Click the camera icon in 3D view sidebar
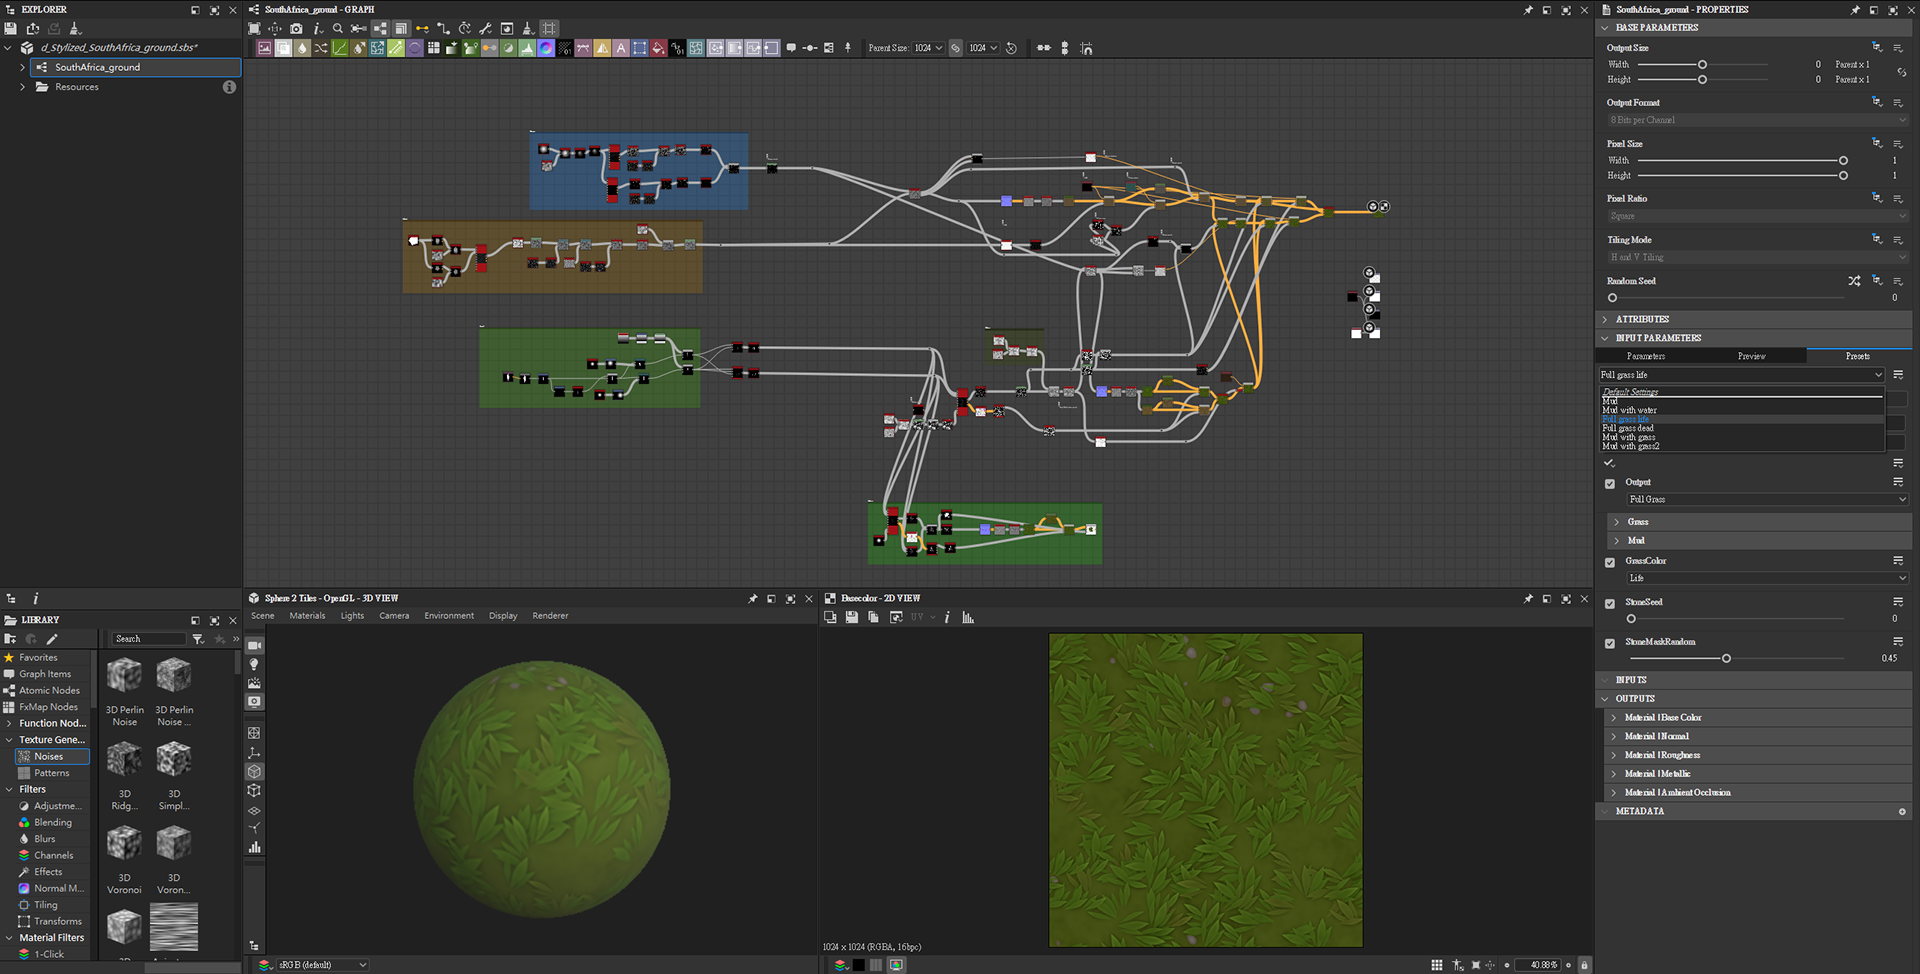Image resolution: width=1920 pixels, height=974 pixels. click(x=254, y=646)
